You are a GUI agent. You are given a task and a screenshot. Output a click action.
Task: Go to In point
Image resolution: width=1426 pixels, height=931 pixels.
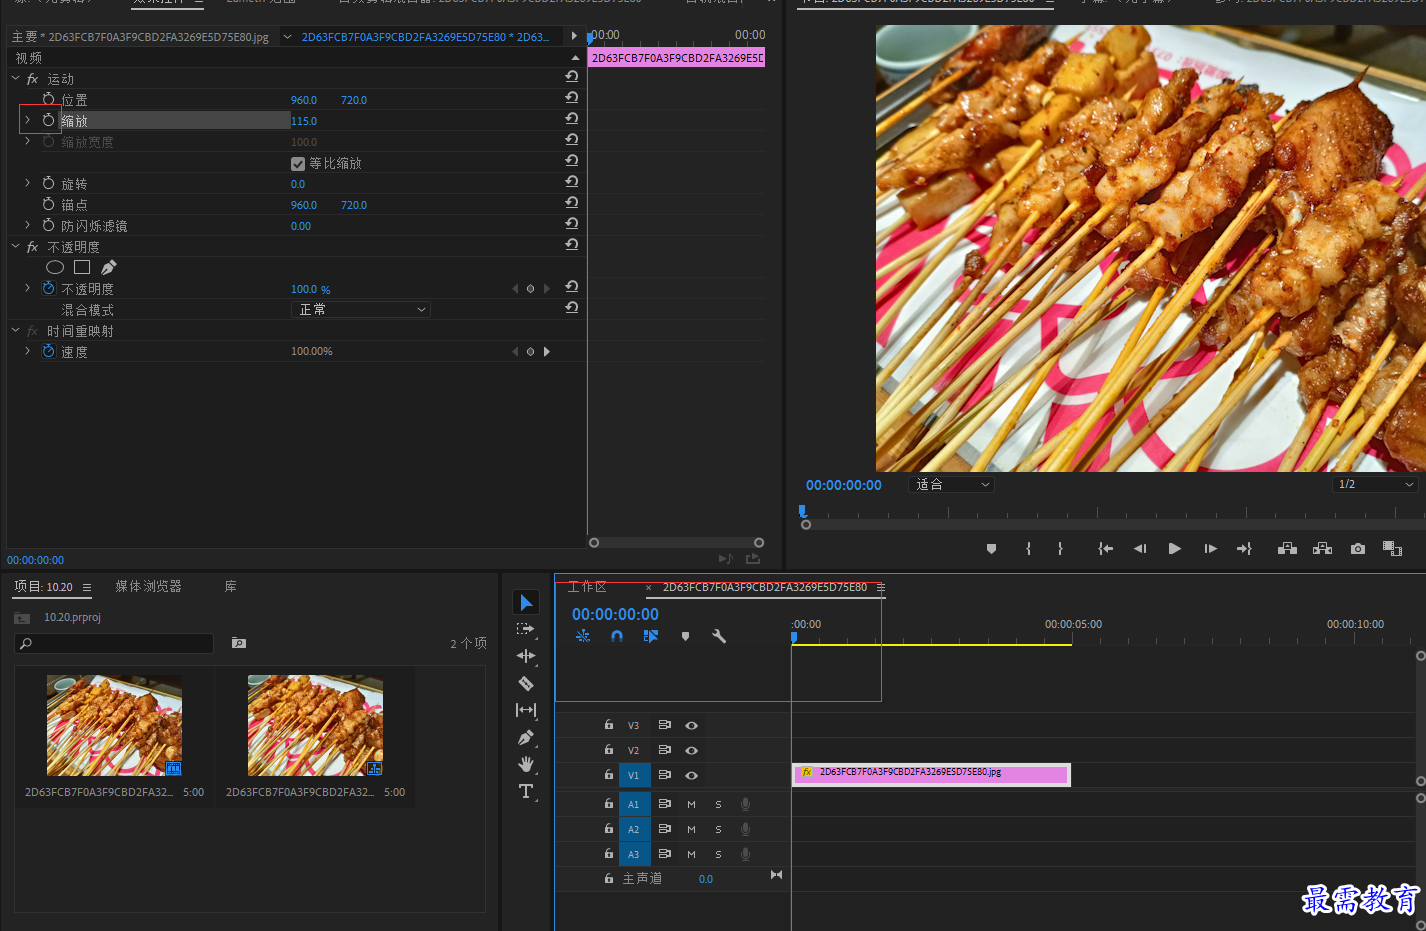[x=1105, y=548]
